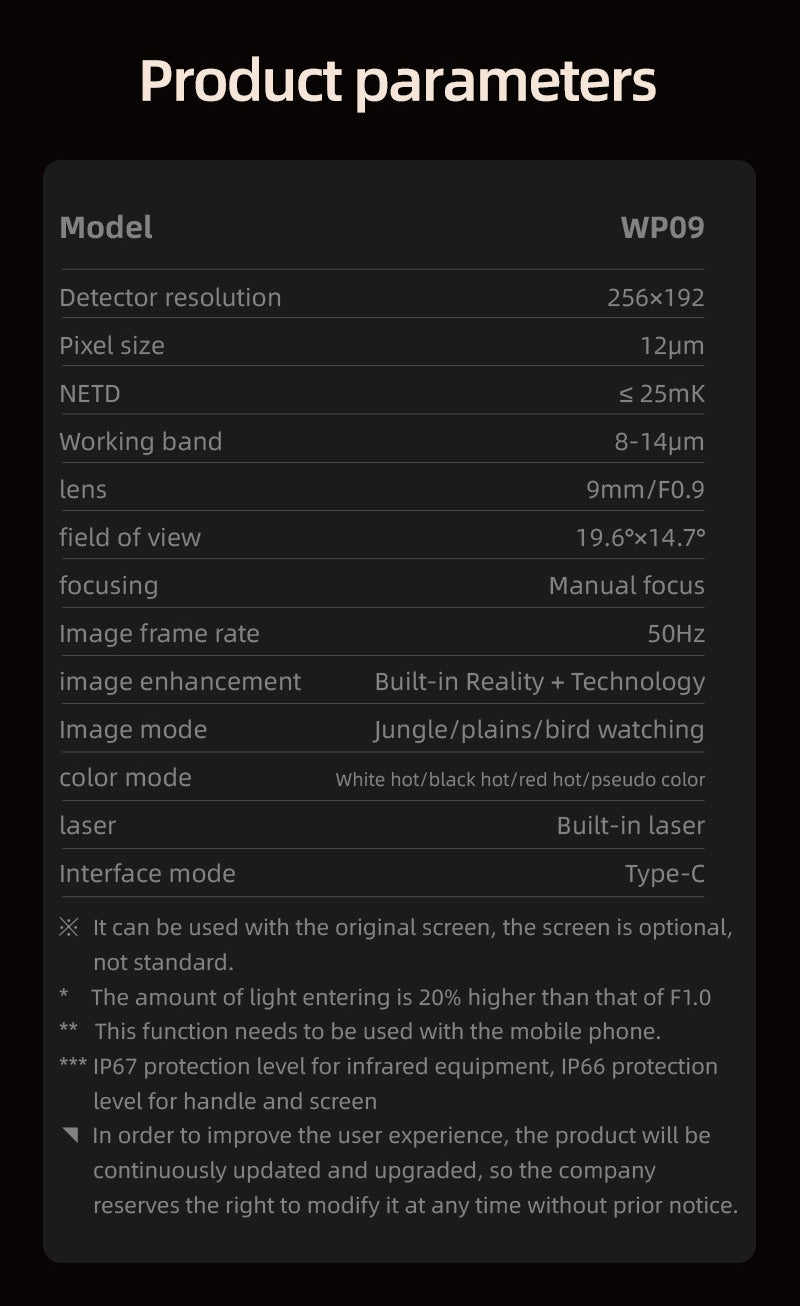The image size is (800, 1306).
Task: Select the "Model" row label
Action: click(x=106, y=228)
